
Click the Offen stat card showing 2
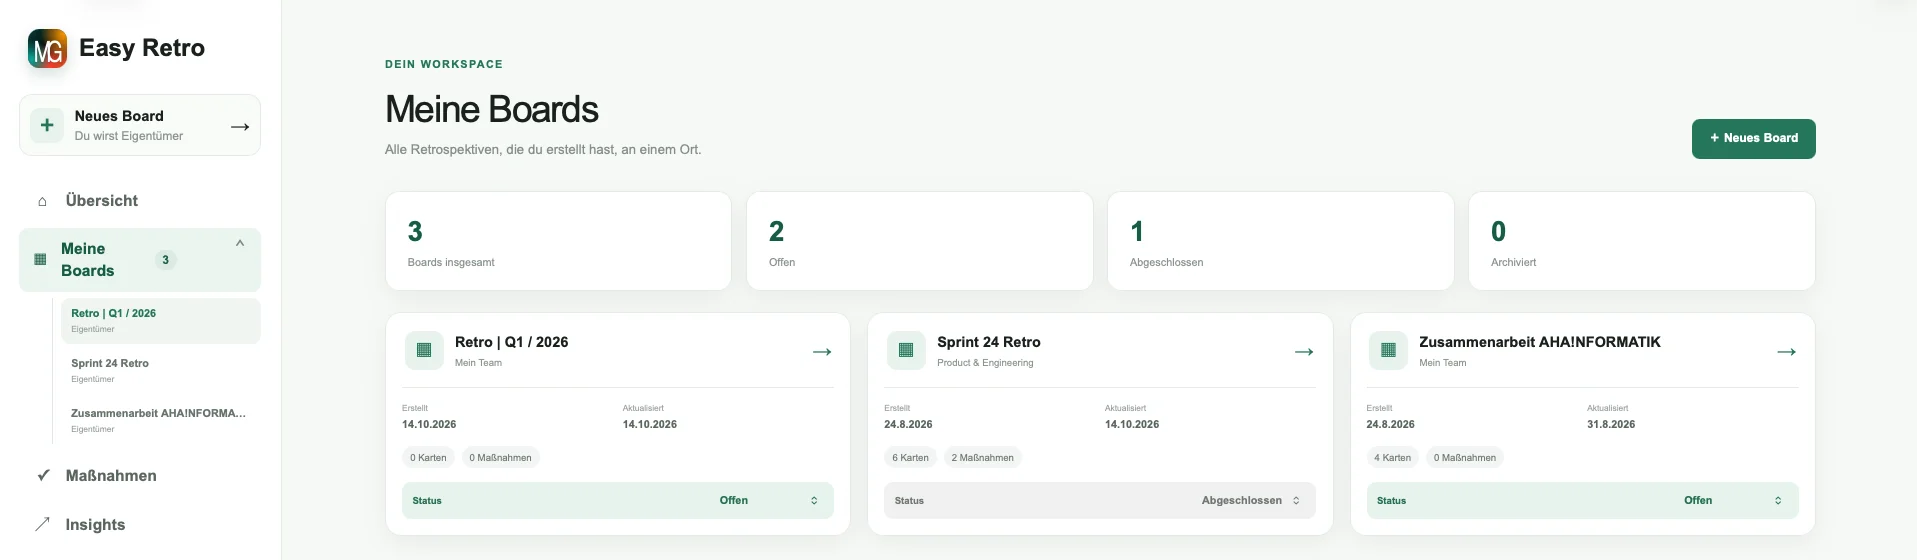919,241
